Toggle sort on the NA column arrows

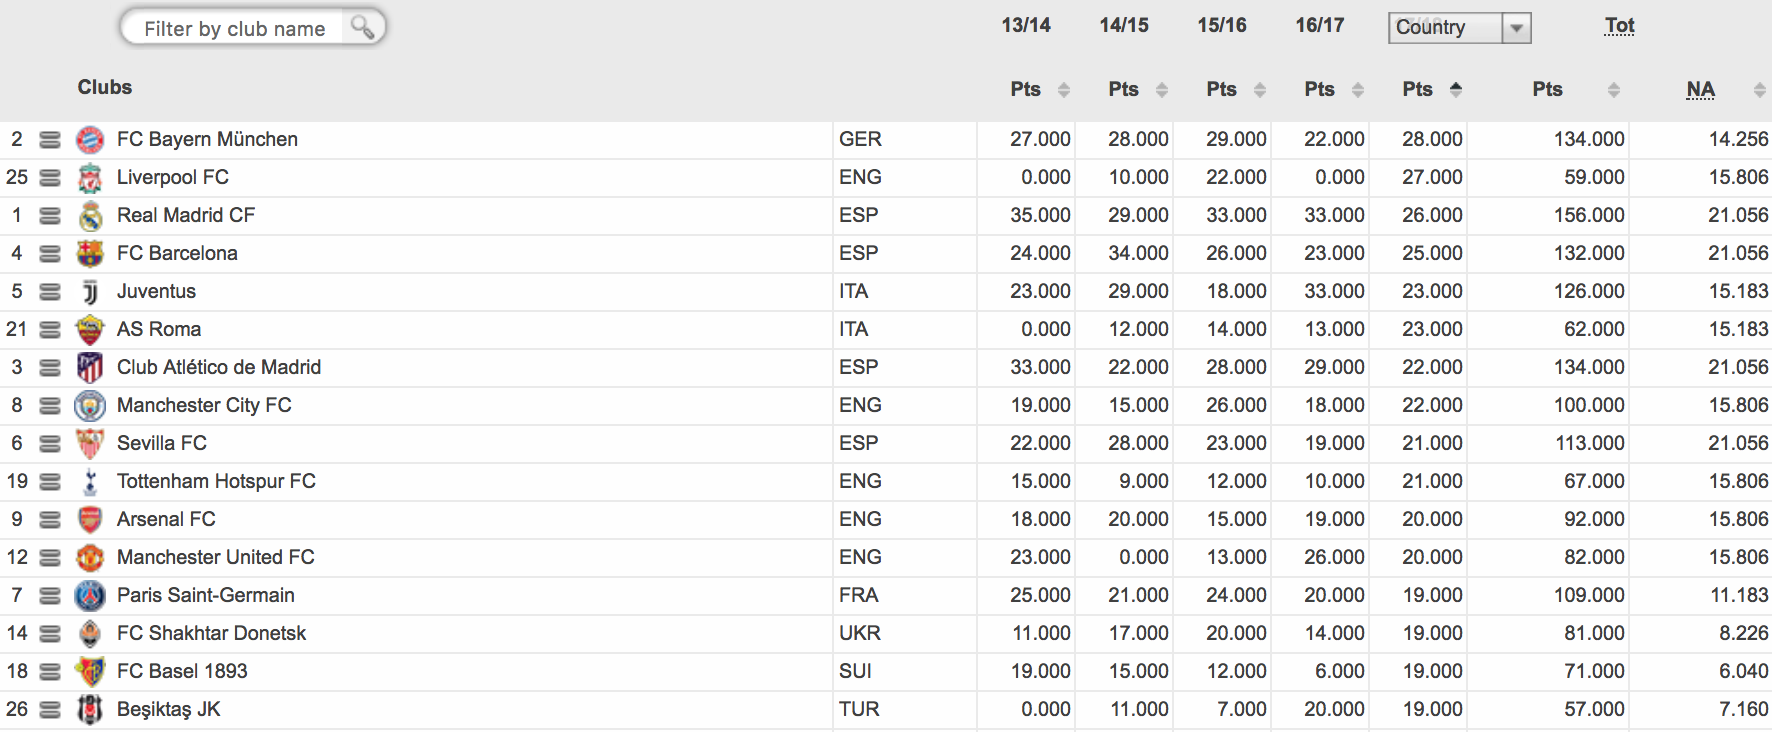point(1759,90)
